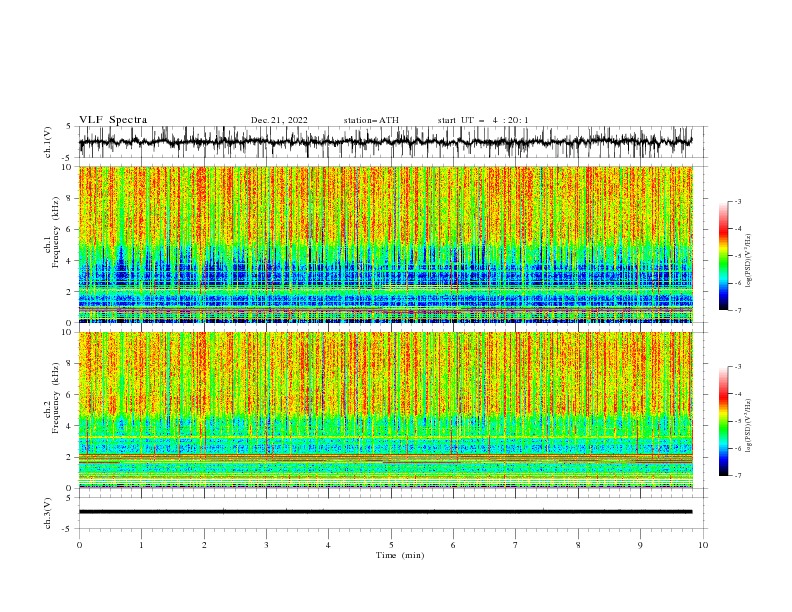The width and height of the screenshot is (792, 612).
Task: Click the ch.1 colorbar "log(PSD)(V²/Hz)" label
Action: click(x=748, y=261)
